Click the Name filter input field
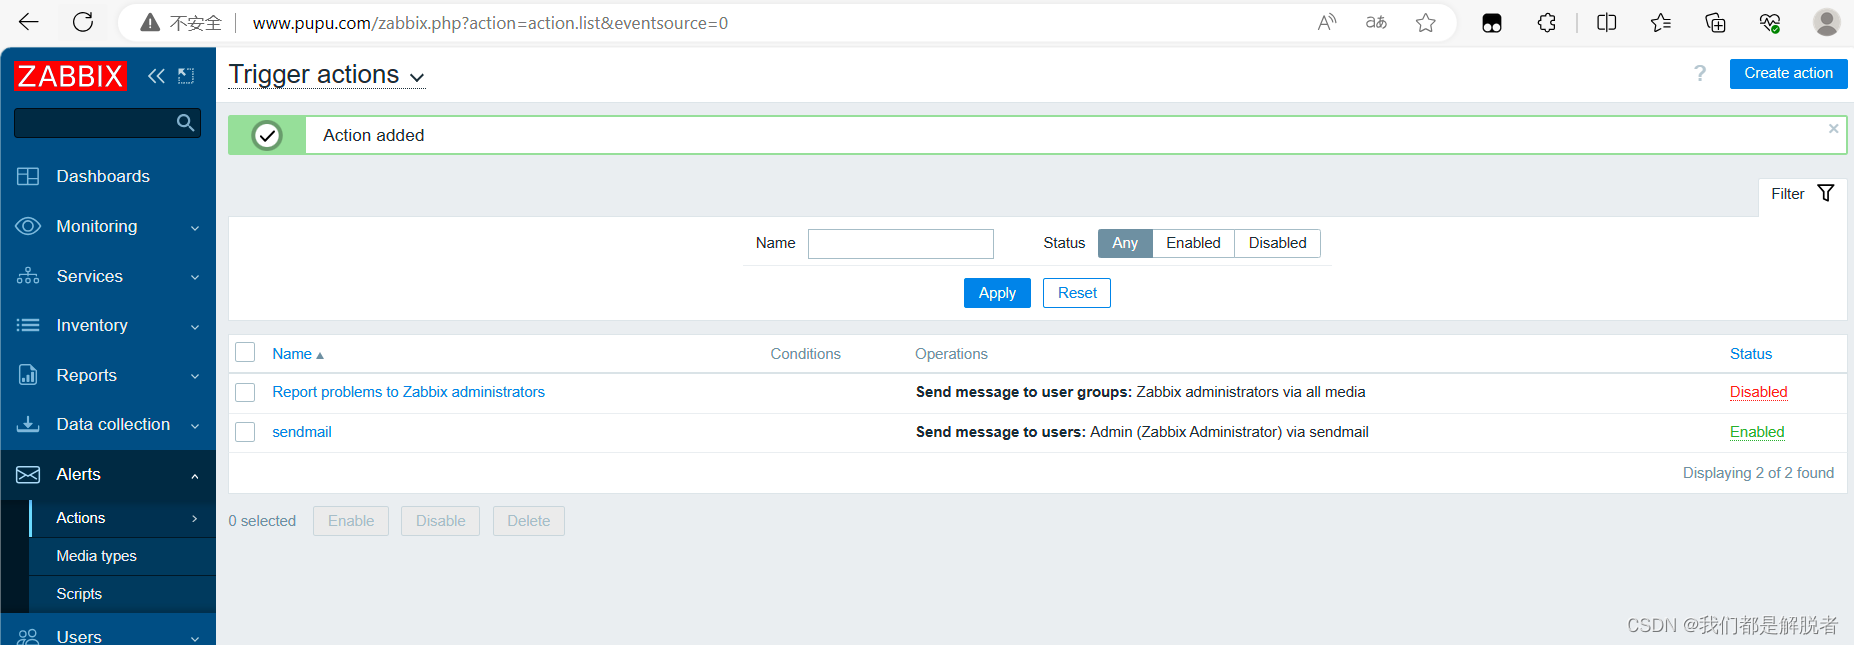The height and width of the screenshot is (645, 1854). click(900, 244)
